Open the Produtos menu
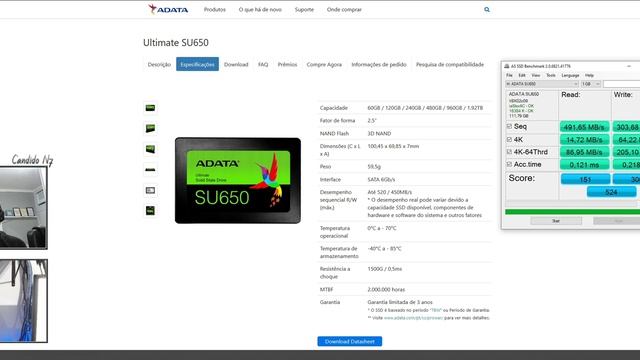The height and width of the screenshot is (360, 640). pos(215,9)
